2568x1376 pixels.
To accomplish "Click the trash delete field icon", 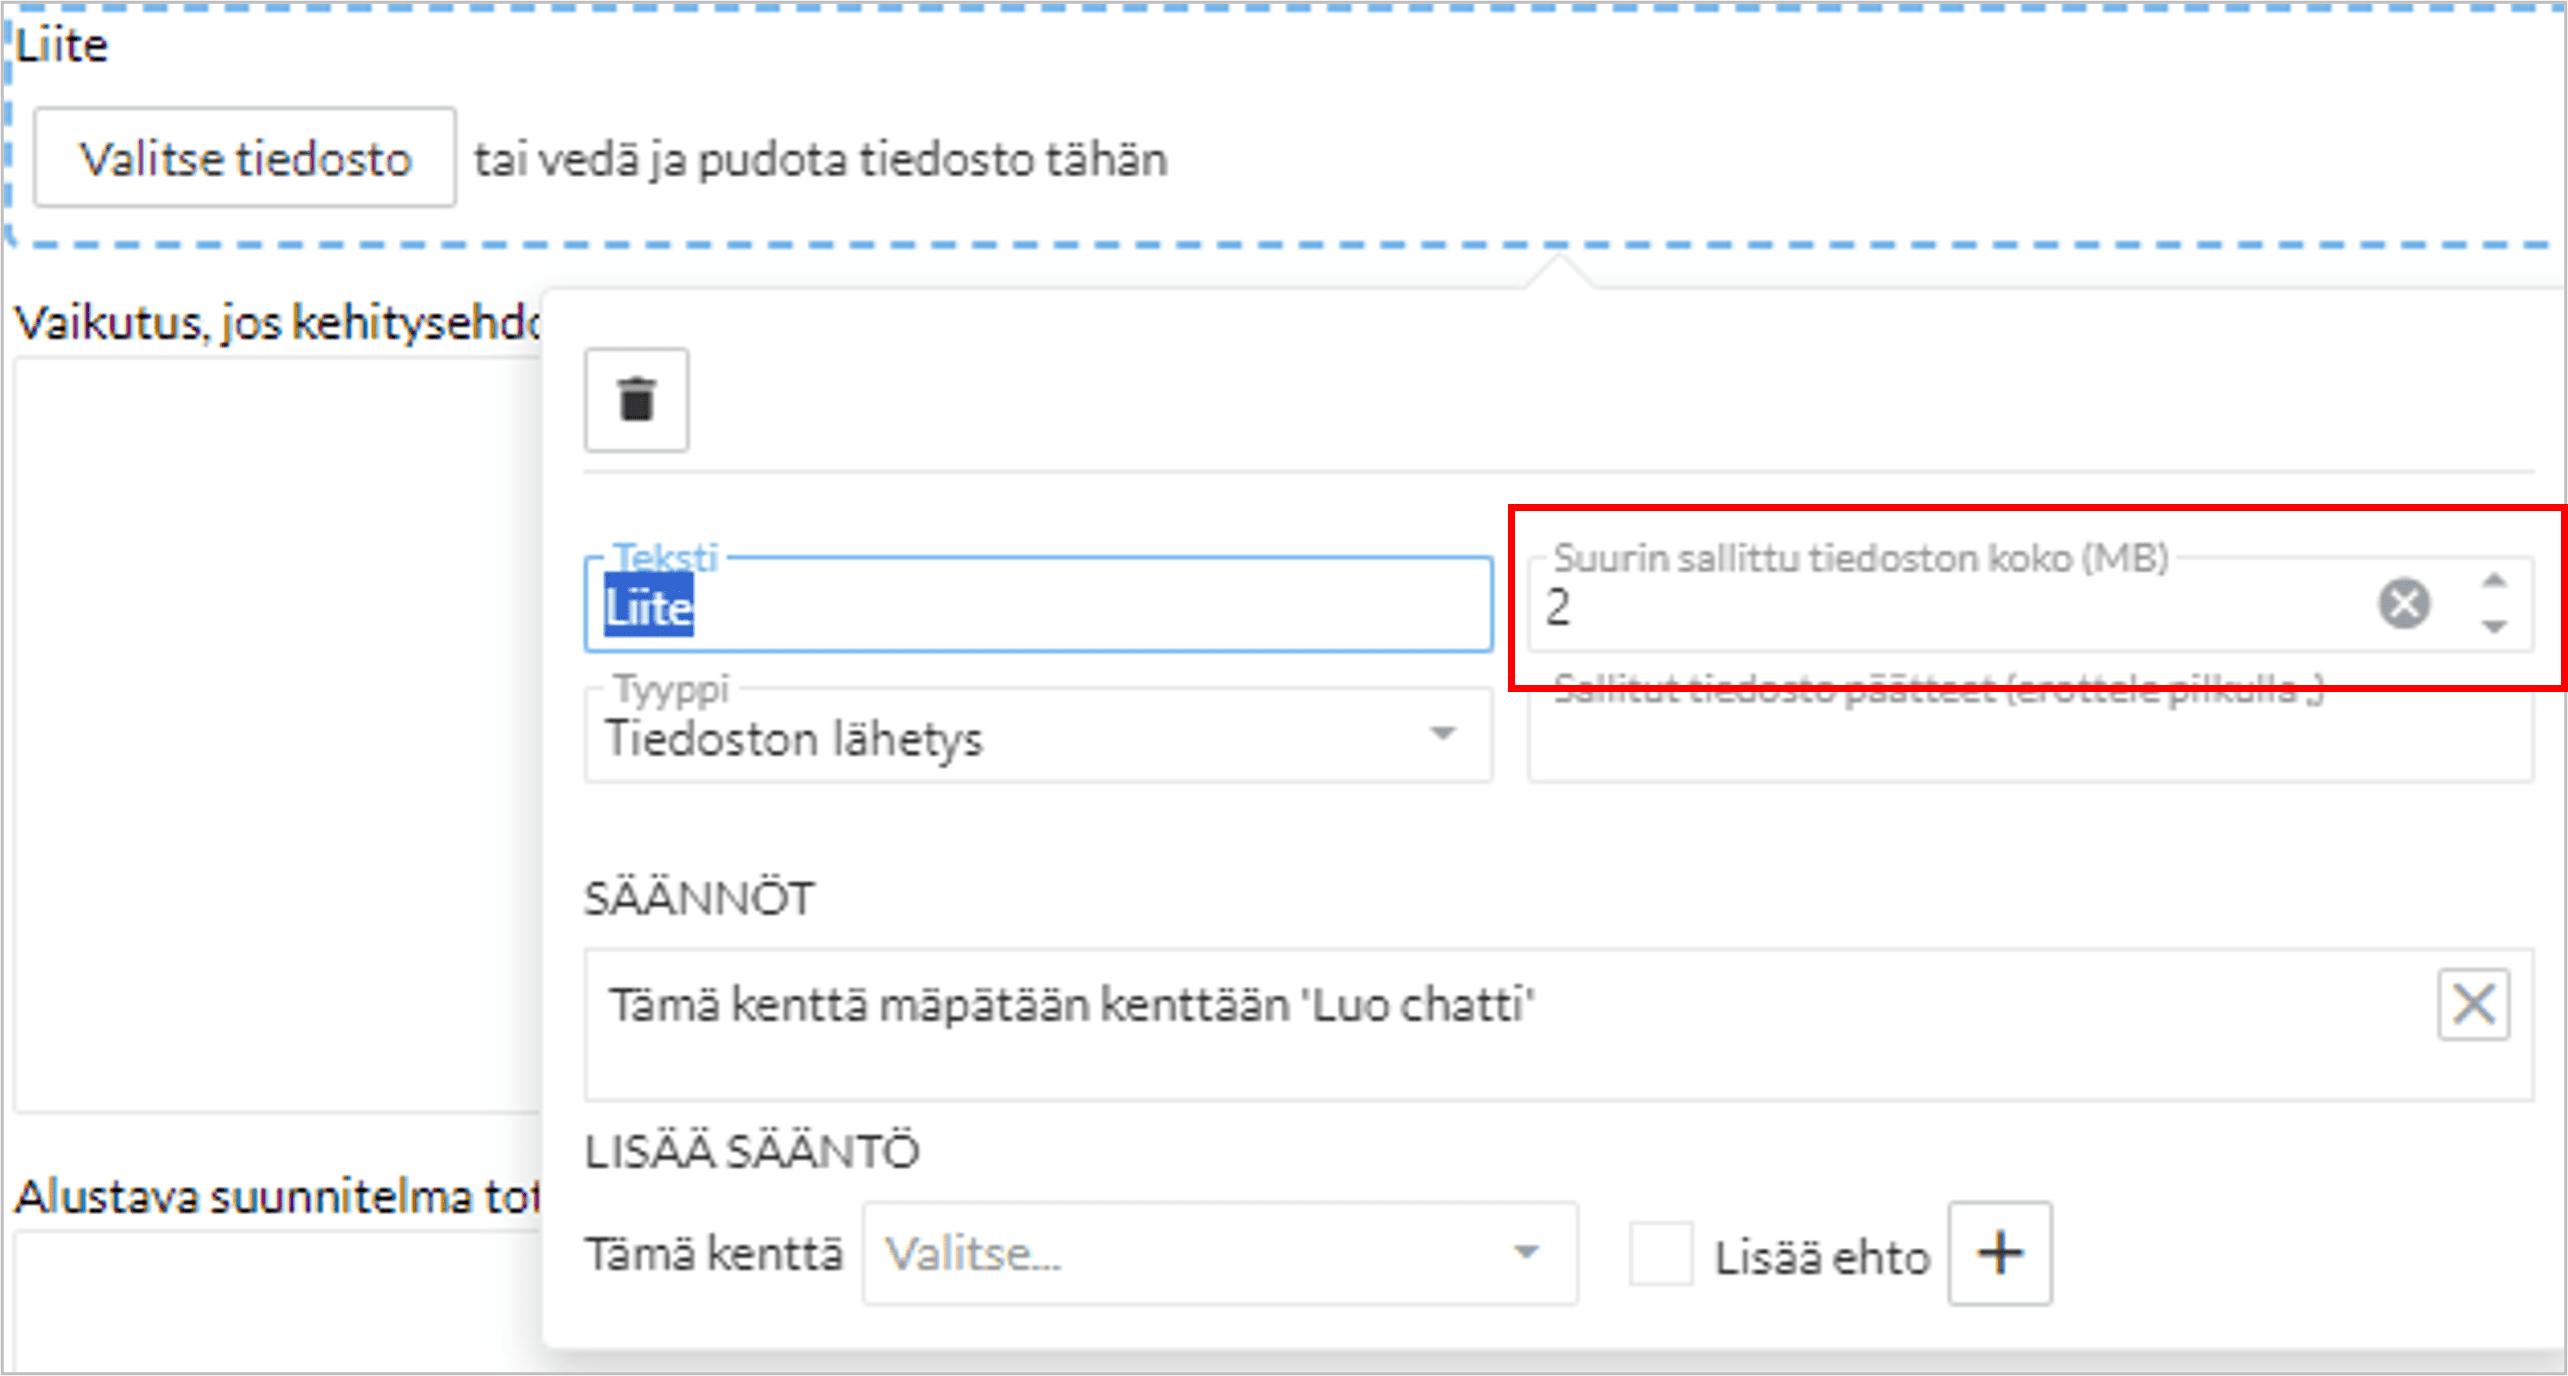I will pyautogui.click(x=636, y=400).
